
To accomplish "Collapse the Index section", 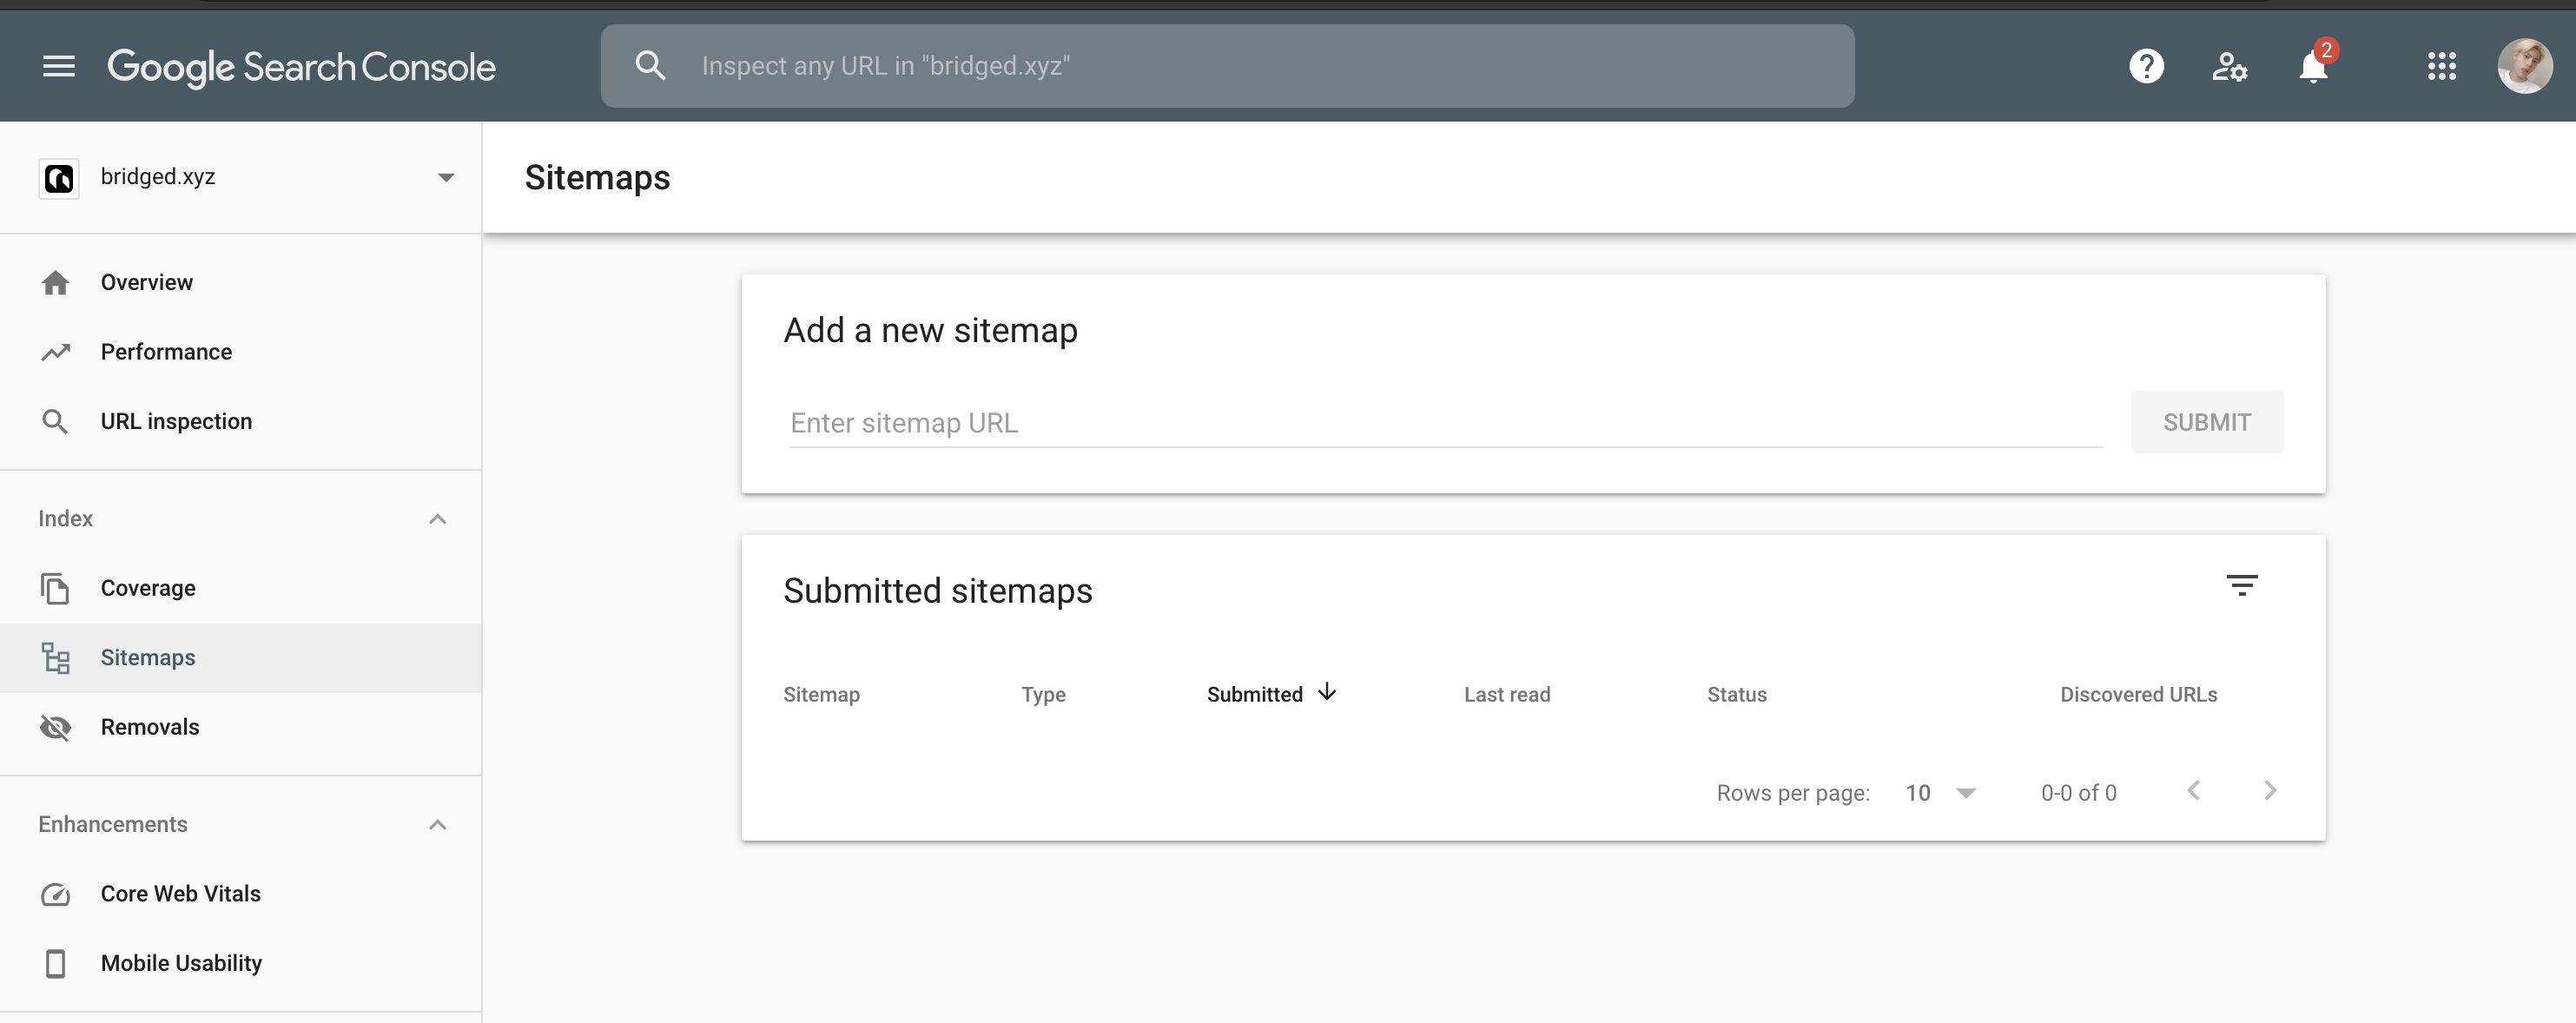I will [x=437, y=518].
